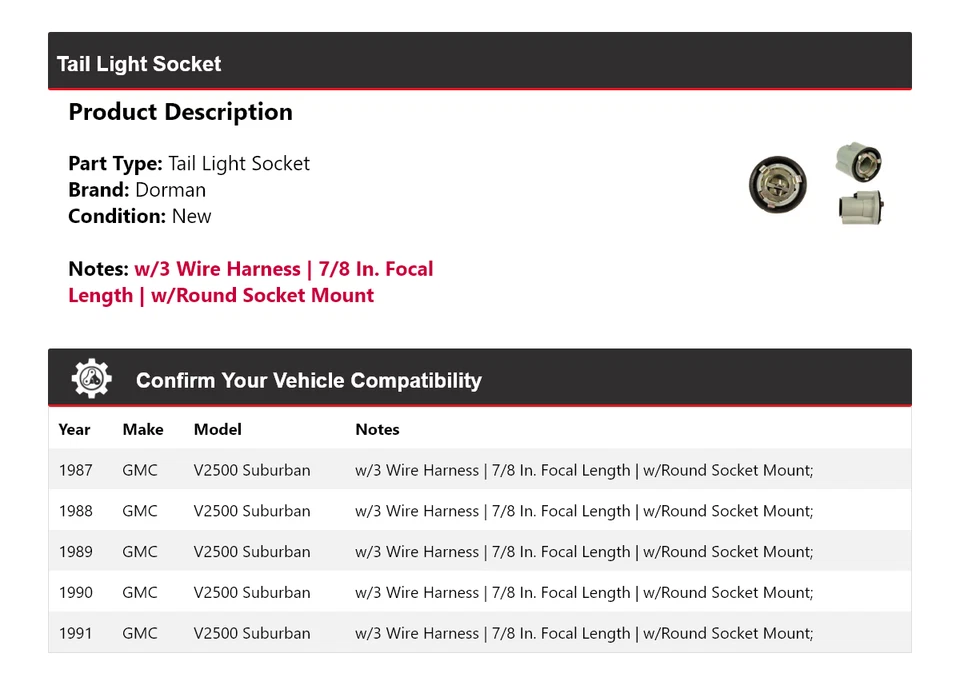This screenshot has width=960, height=685.
Task: Select the 1987 year cell
Action: (75, 470)
